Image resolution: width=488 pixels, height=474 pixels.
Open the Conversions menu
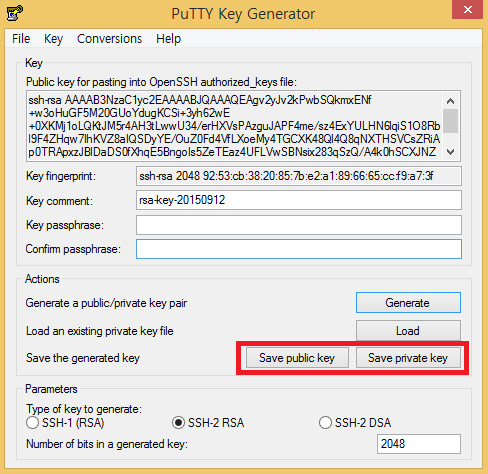point(109,39)
